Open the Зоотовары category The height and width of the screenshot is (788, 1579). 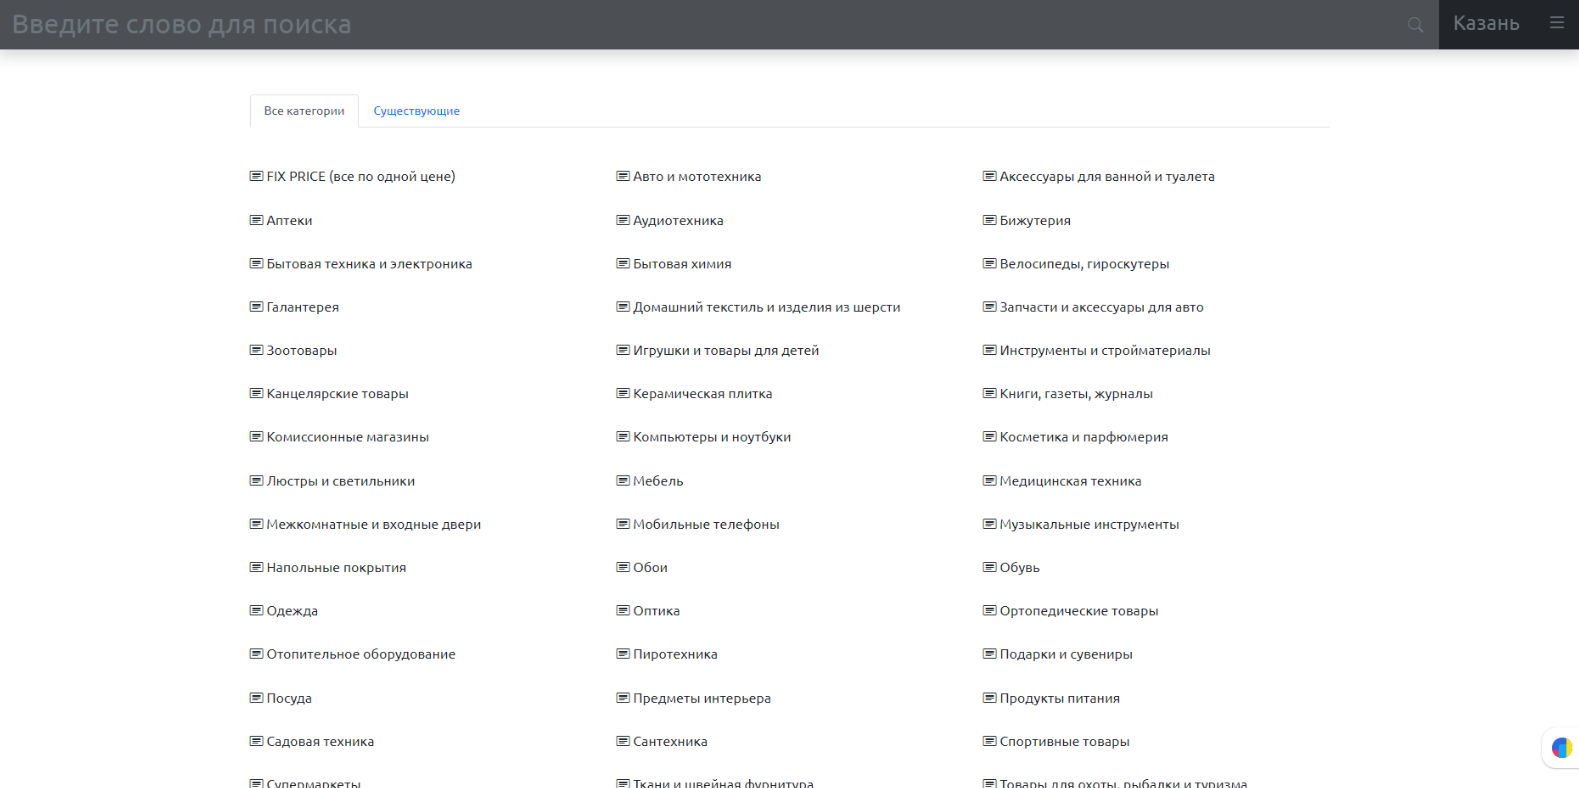(x=301, y=351)
